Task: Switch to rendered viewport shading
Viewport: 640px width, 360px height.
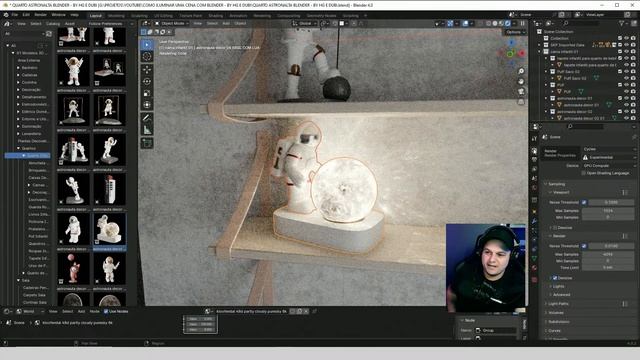Action: [508, 24]
